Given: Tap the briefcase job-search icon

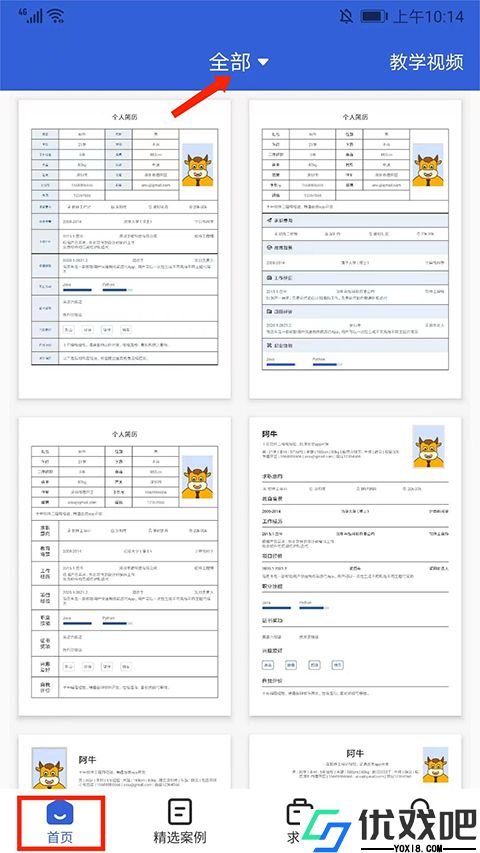Looking at the screenshot, I should click(x=297, y=811).
